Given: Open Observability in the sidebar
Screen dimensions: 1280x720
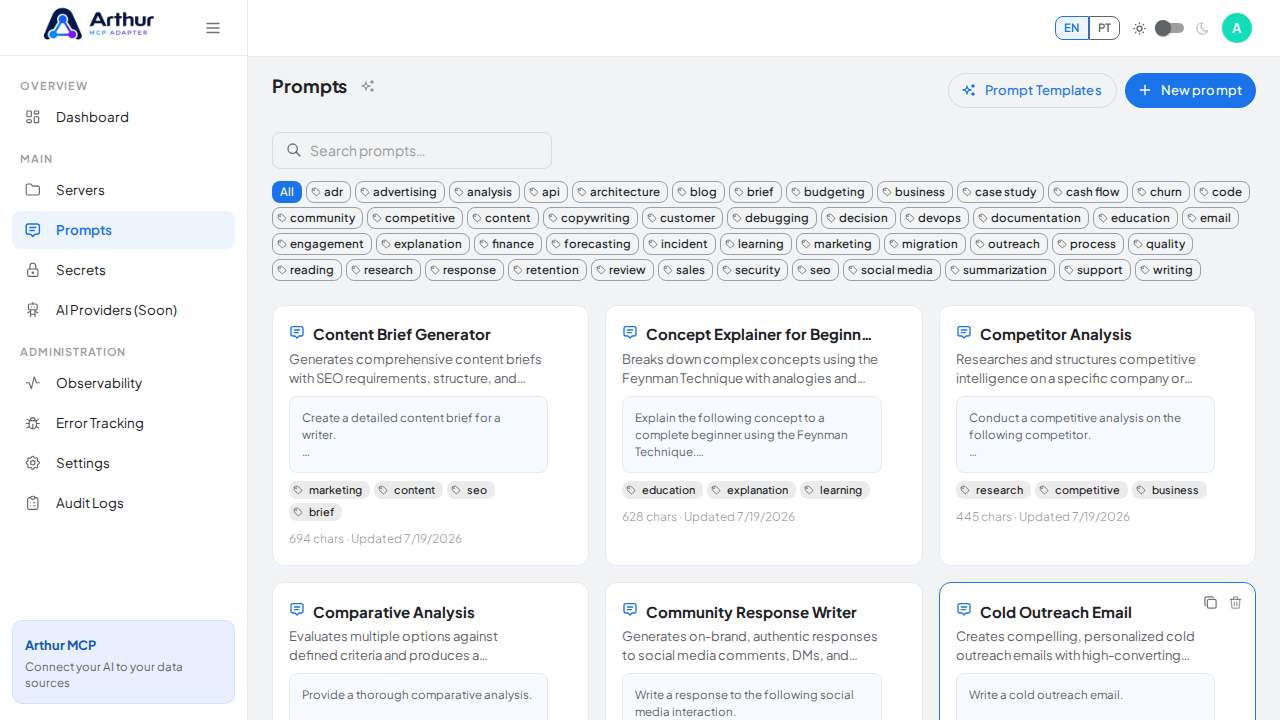Looking at the screenshot, I should click(123, 383).
